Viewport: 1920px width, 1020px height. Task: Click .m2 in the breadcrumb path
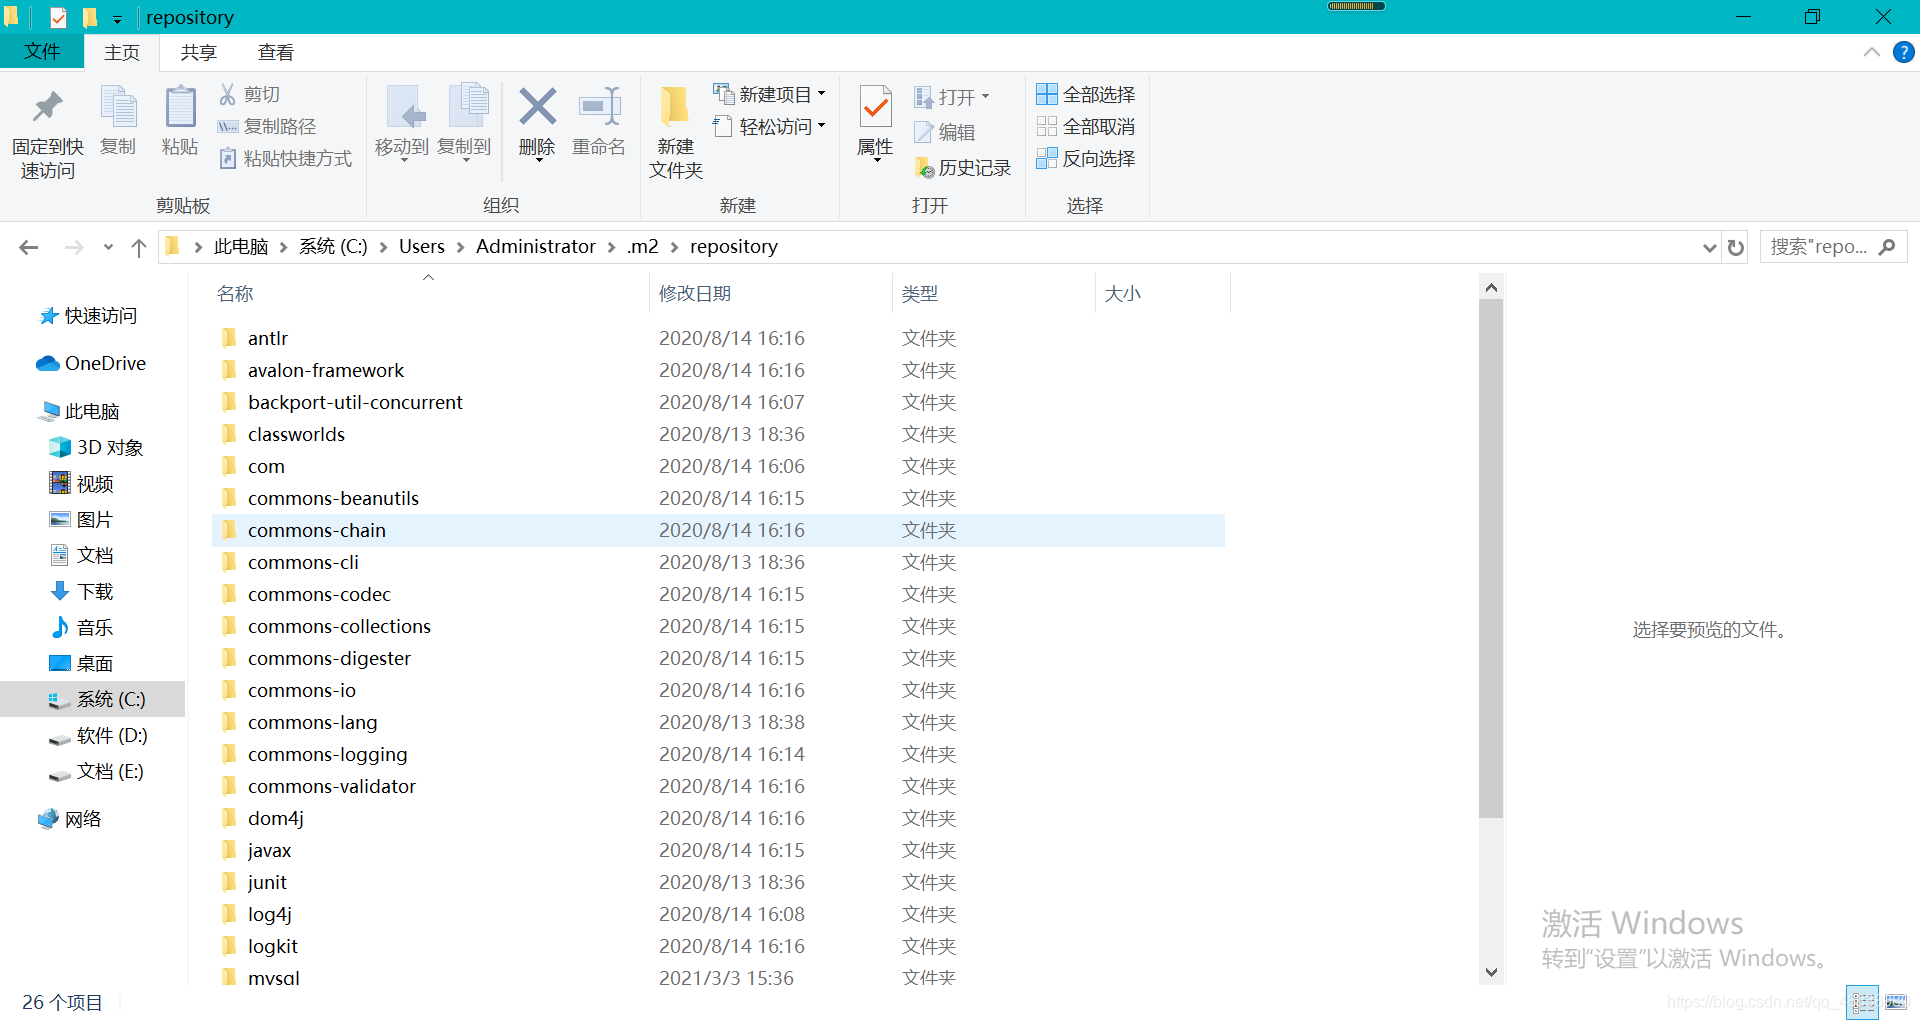(x=643, y=246)
